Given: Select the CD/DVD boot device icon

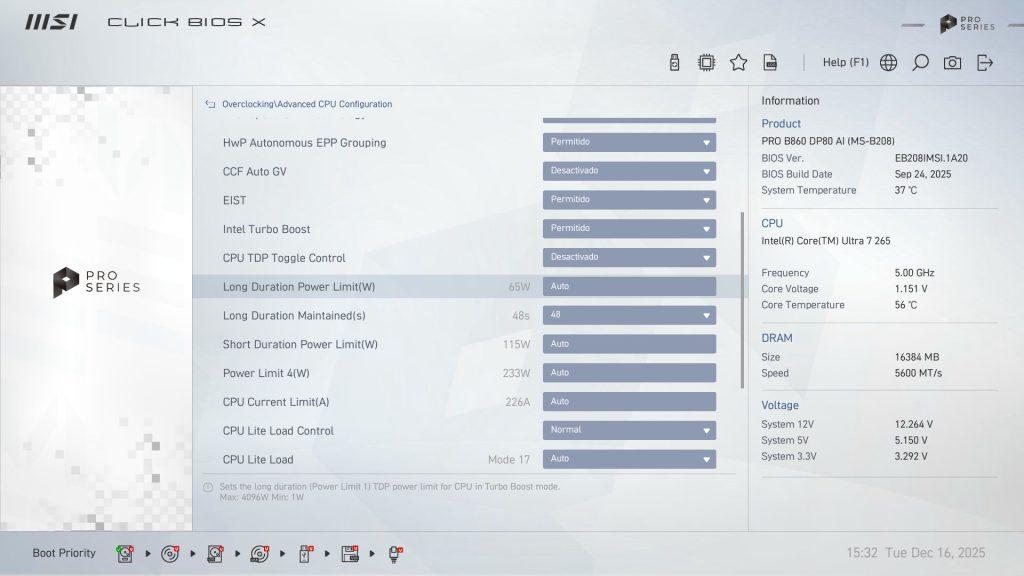Looking at the screenshot, I should 170,554.
